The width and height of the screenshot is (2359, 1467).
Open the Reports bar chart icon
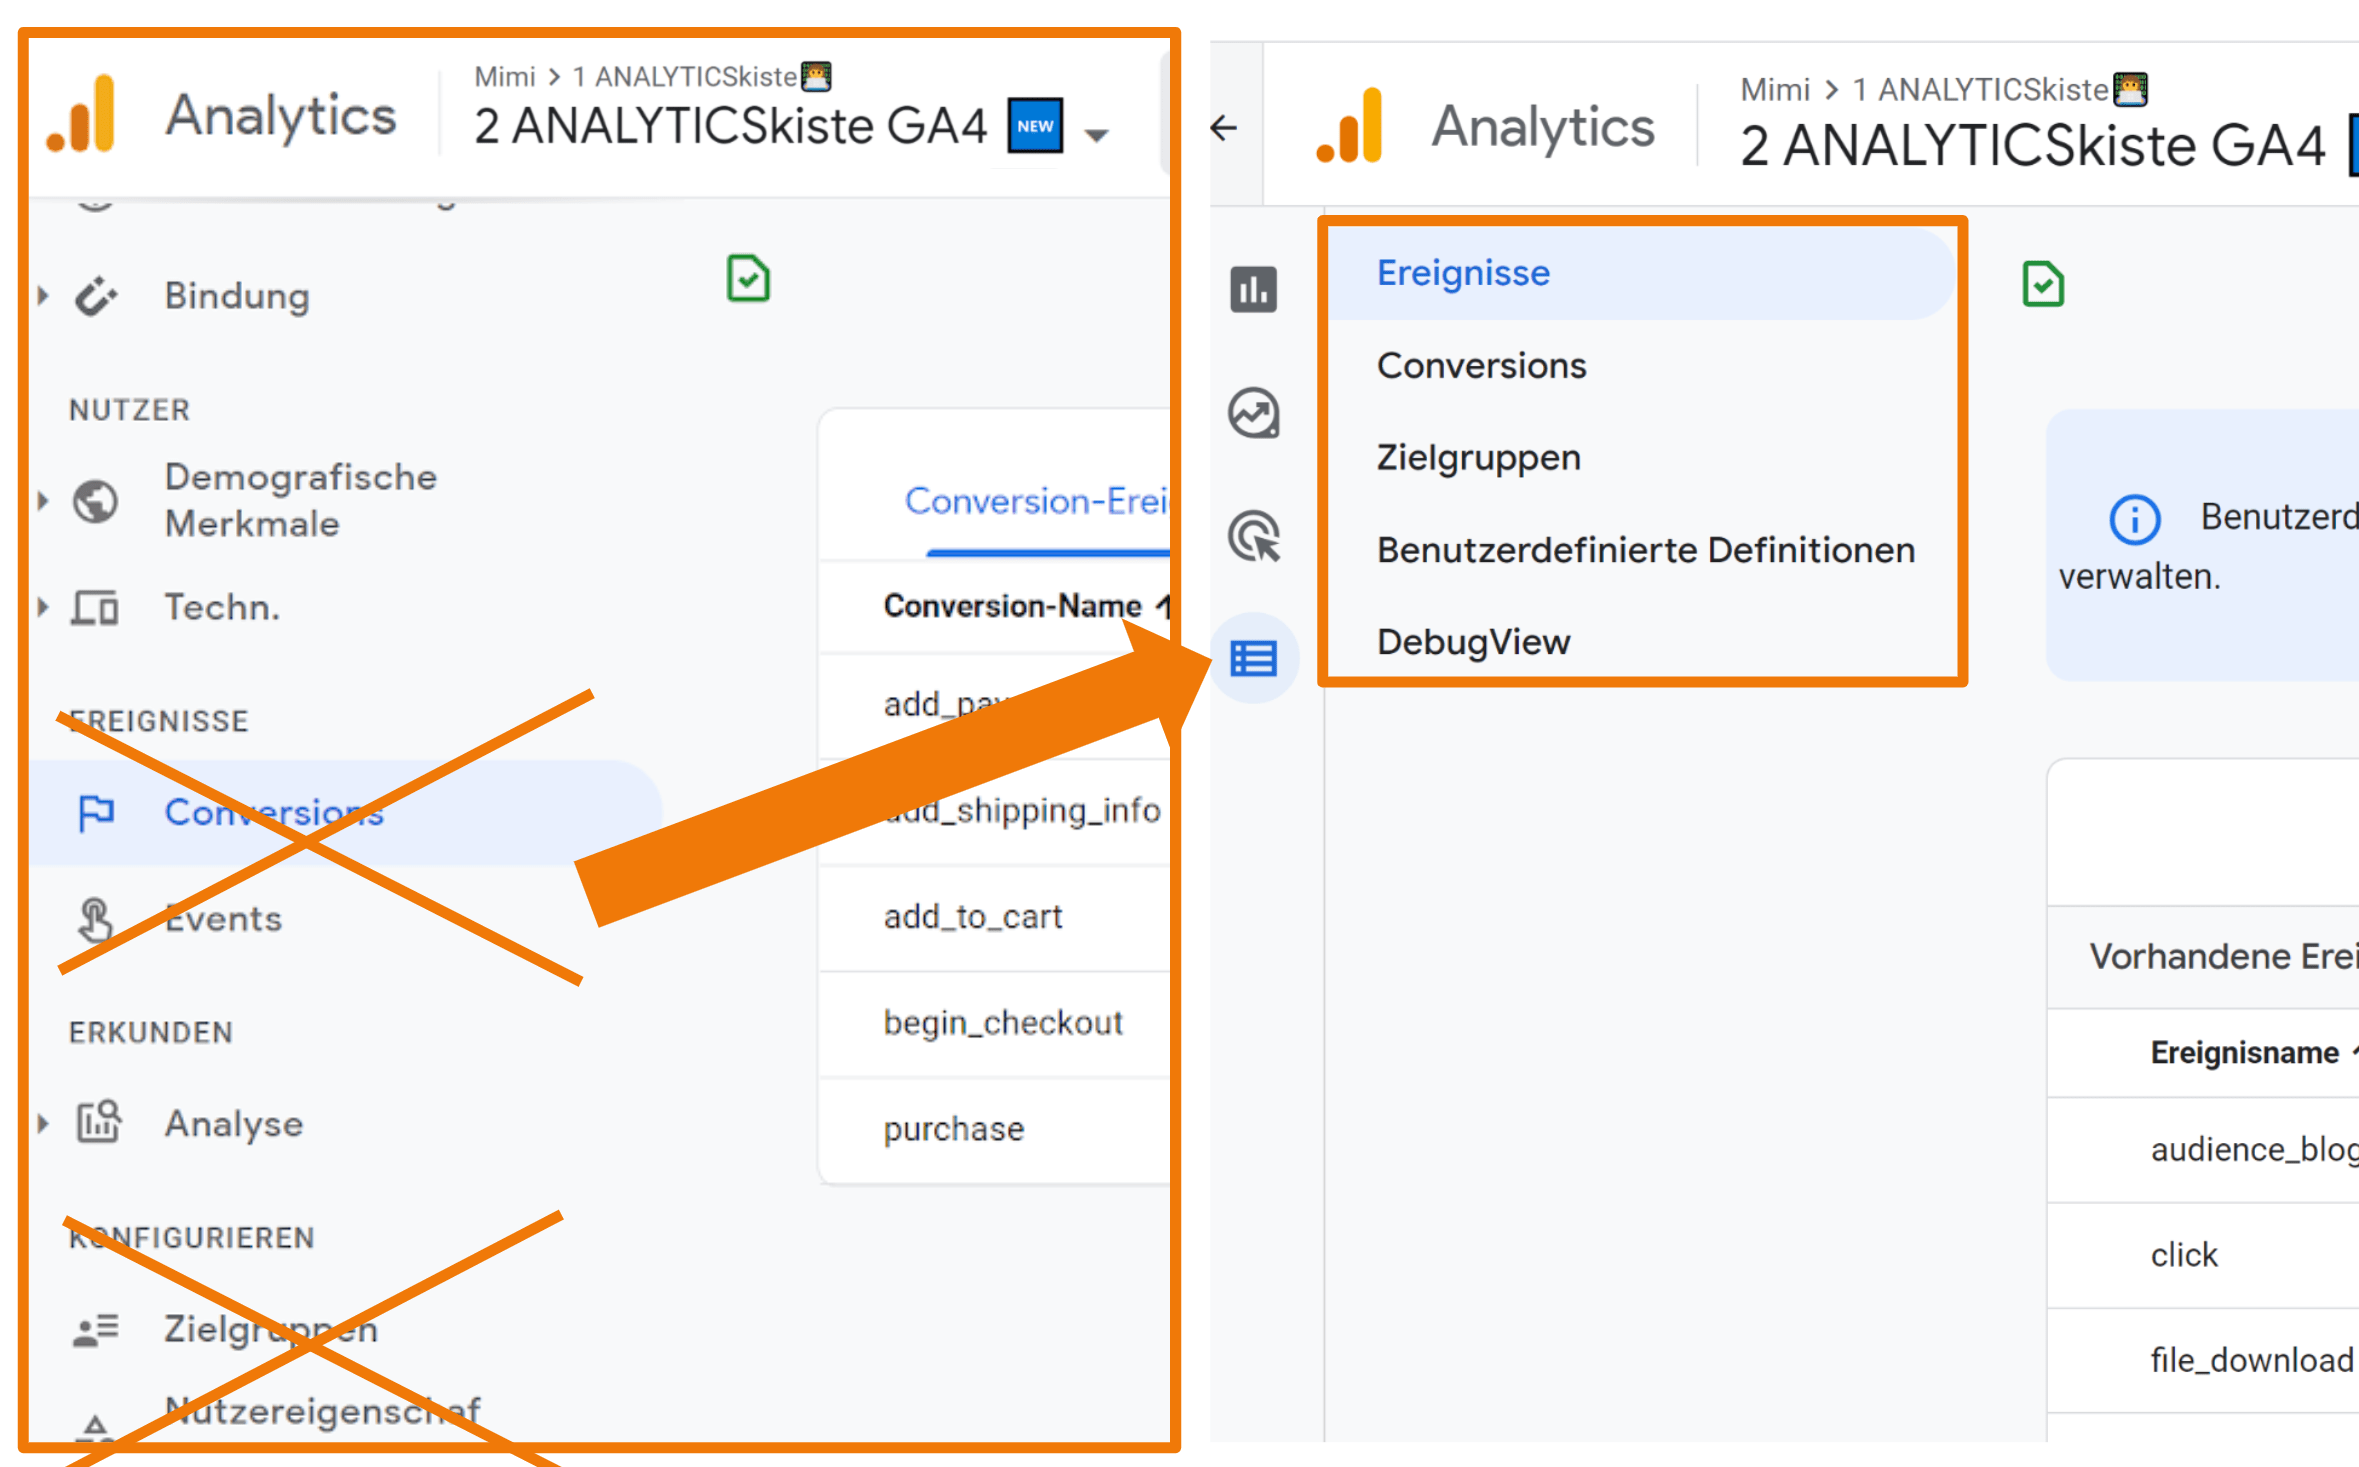(1253, 290)
